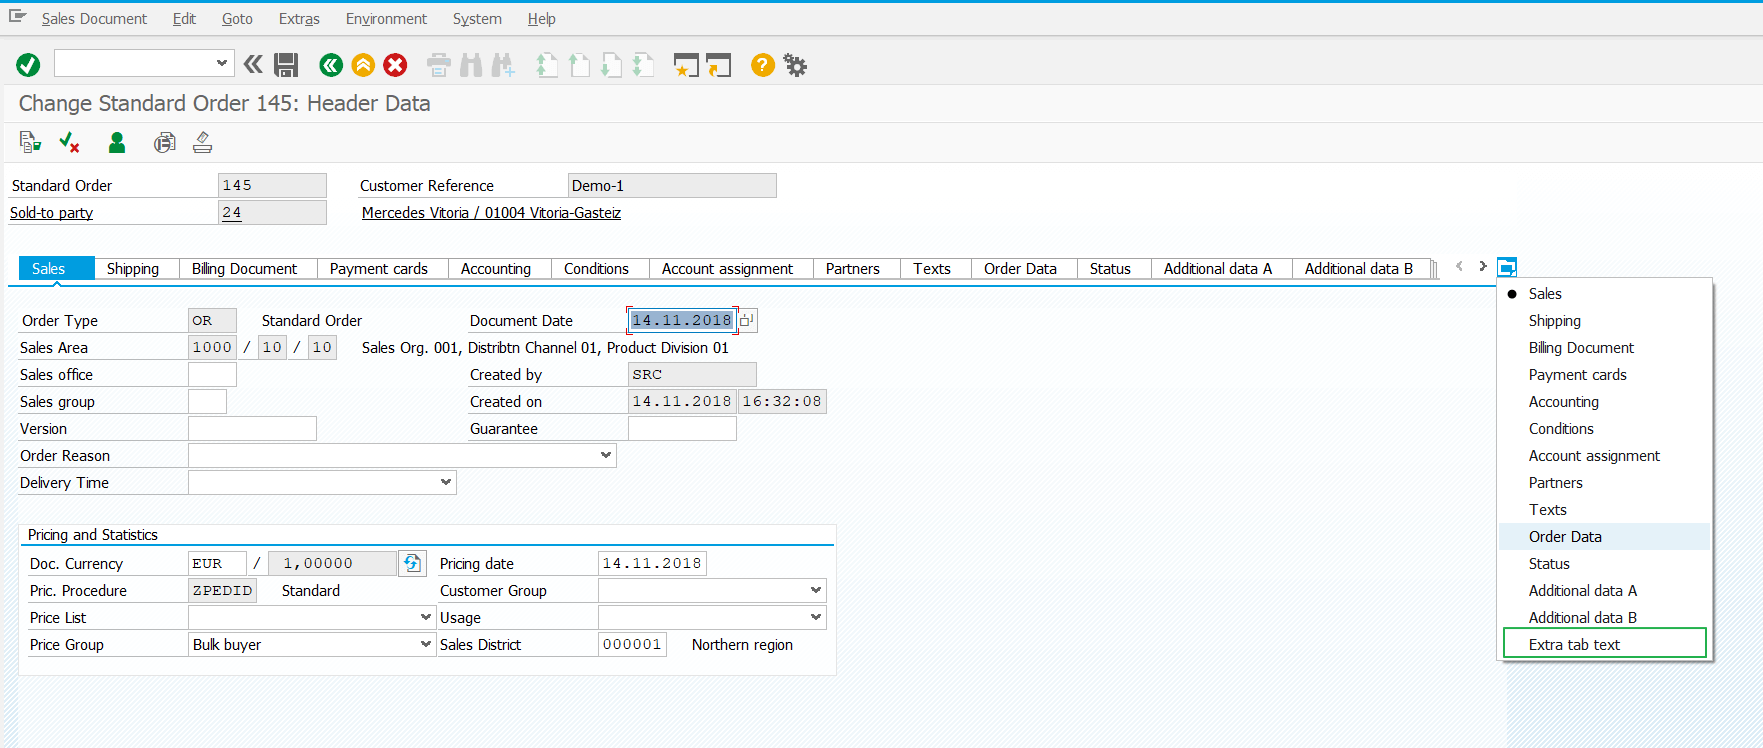Screen dimensions: 1763x748
Task: Click the stamp icon in the application toolbar
Action: tap(203, 142)
